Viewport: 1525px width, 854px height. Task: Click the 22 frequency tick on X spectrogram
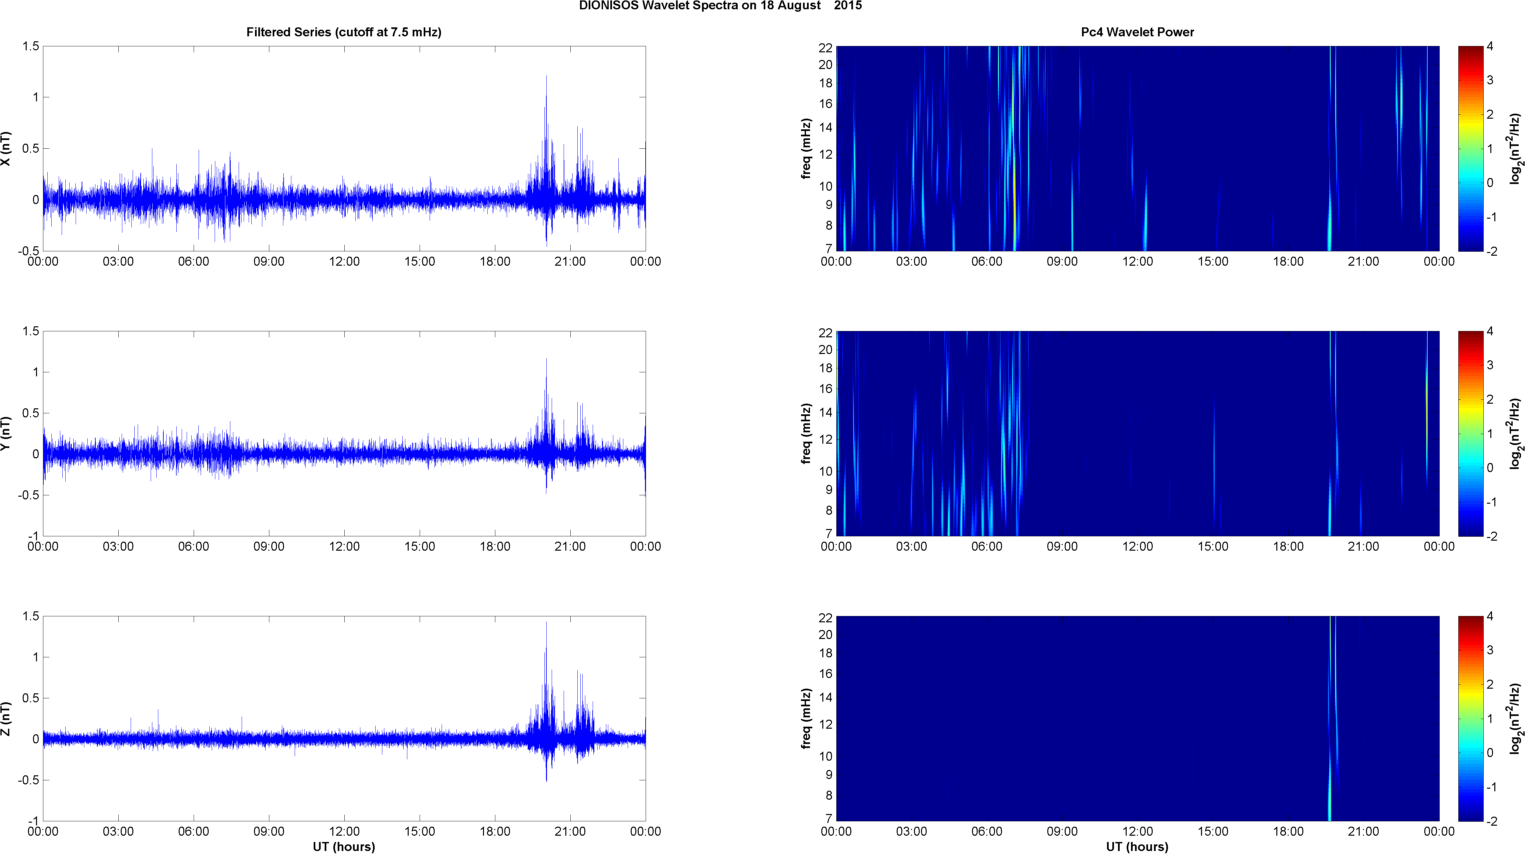point(826,47)
